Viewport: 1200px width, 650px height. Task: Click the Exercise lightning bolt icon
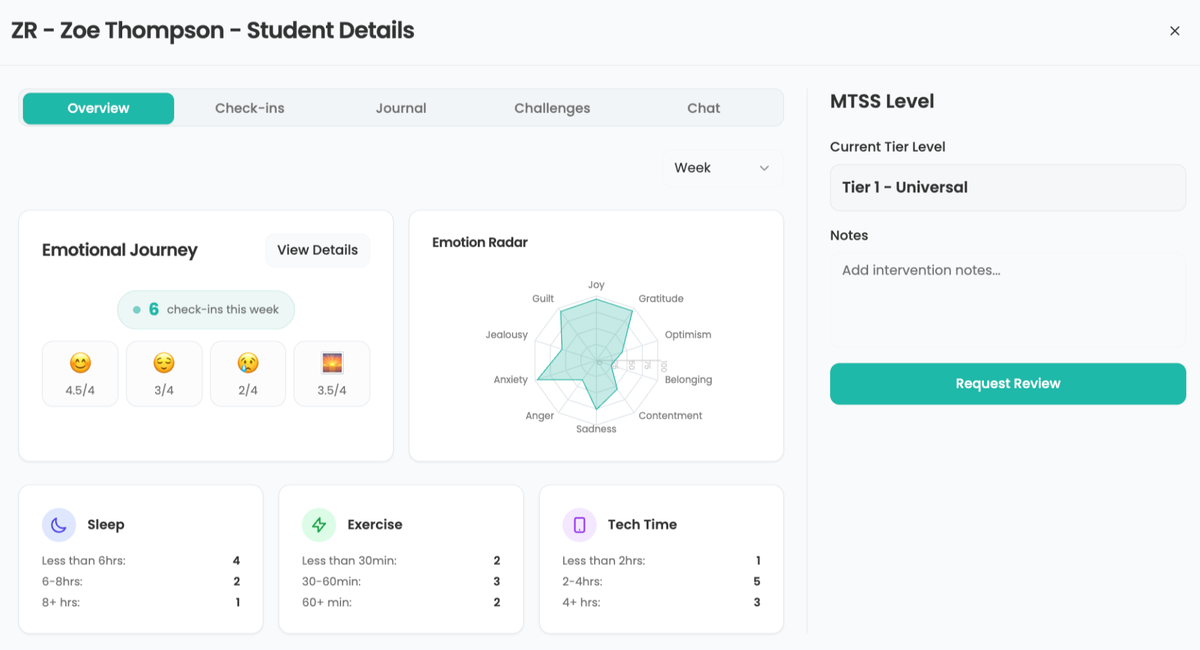tap(320, 524)
